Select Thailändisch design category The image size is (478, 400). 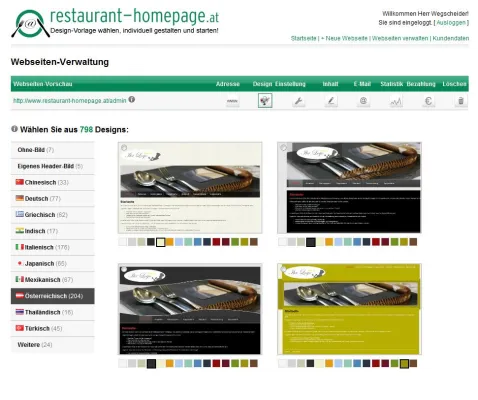coord(53,312)
